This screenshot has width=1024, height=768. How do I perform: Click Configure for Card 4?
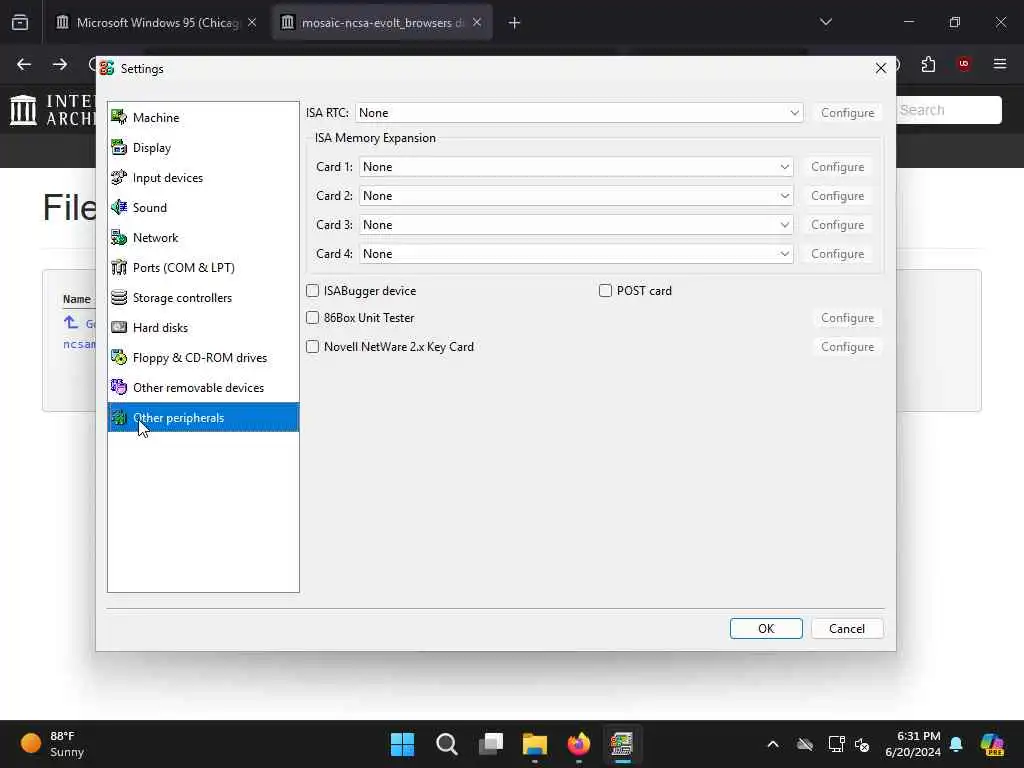[838, 254]
